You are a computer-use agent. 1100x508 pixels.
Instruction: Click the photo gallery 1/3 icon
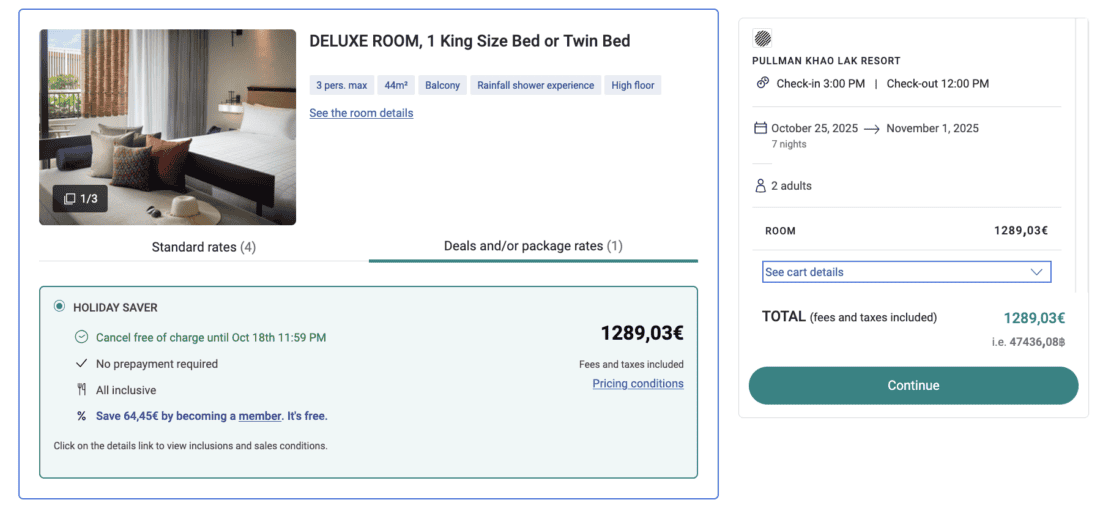pos(70,199)
